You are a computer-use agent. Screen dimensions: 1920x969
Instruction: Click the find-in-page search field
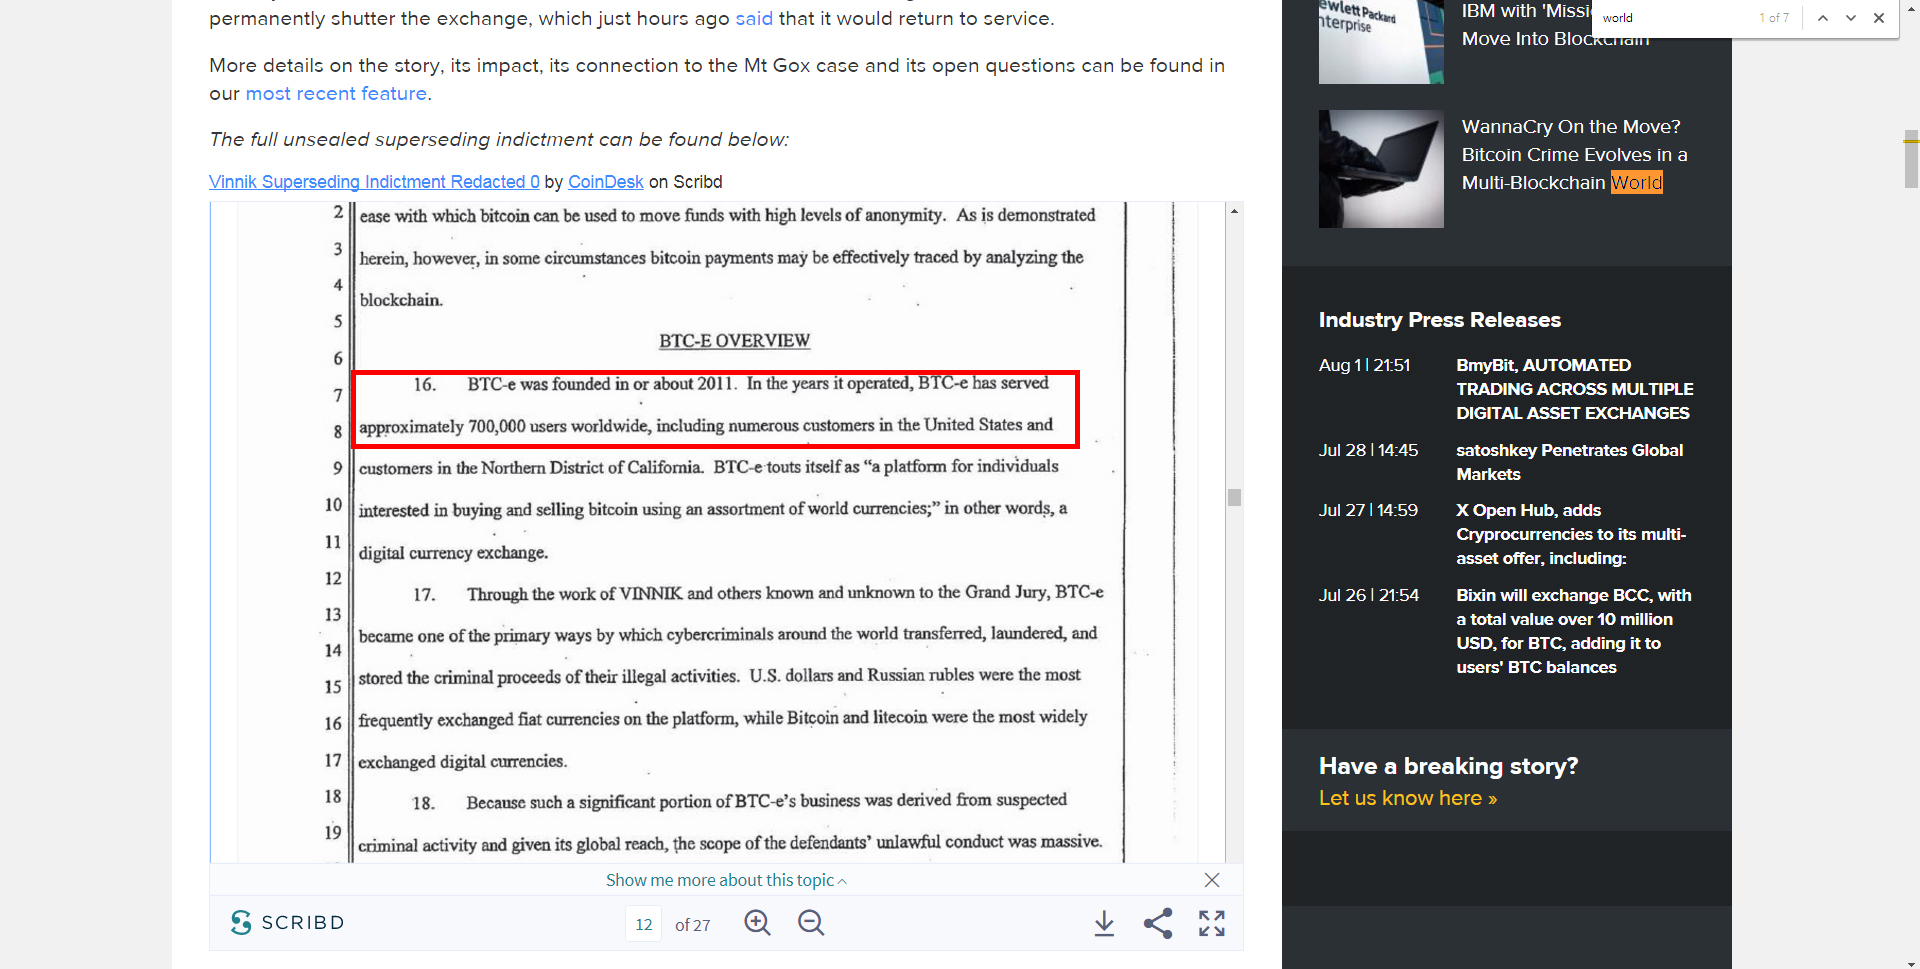pyautogui.click(x=1675, y=18)
